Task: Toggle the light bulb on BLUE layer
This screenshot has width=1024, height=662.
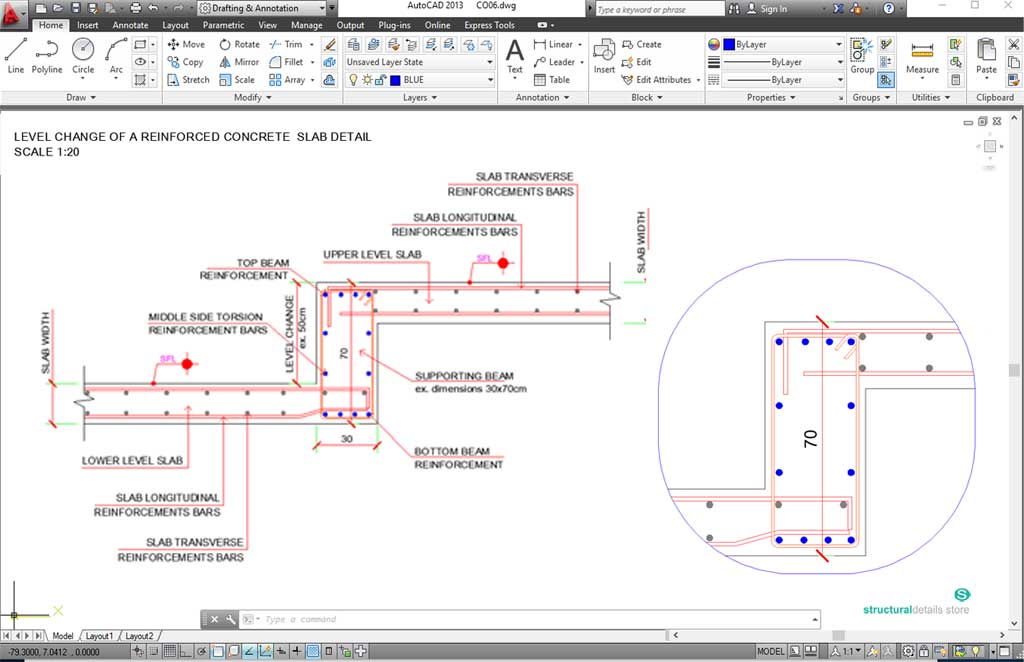Action: (x=353, y=80)
